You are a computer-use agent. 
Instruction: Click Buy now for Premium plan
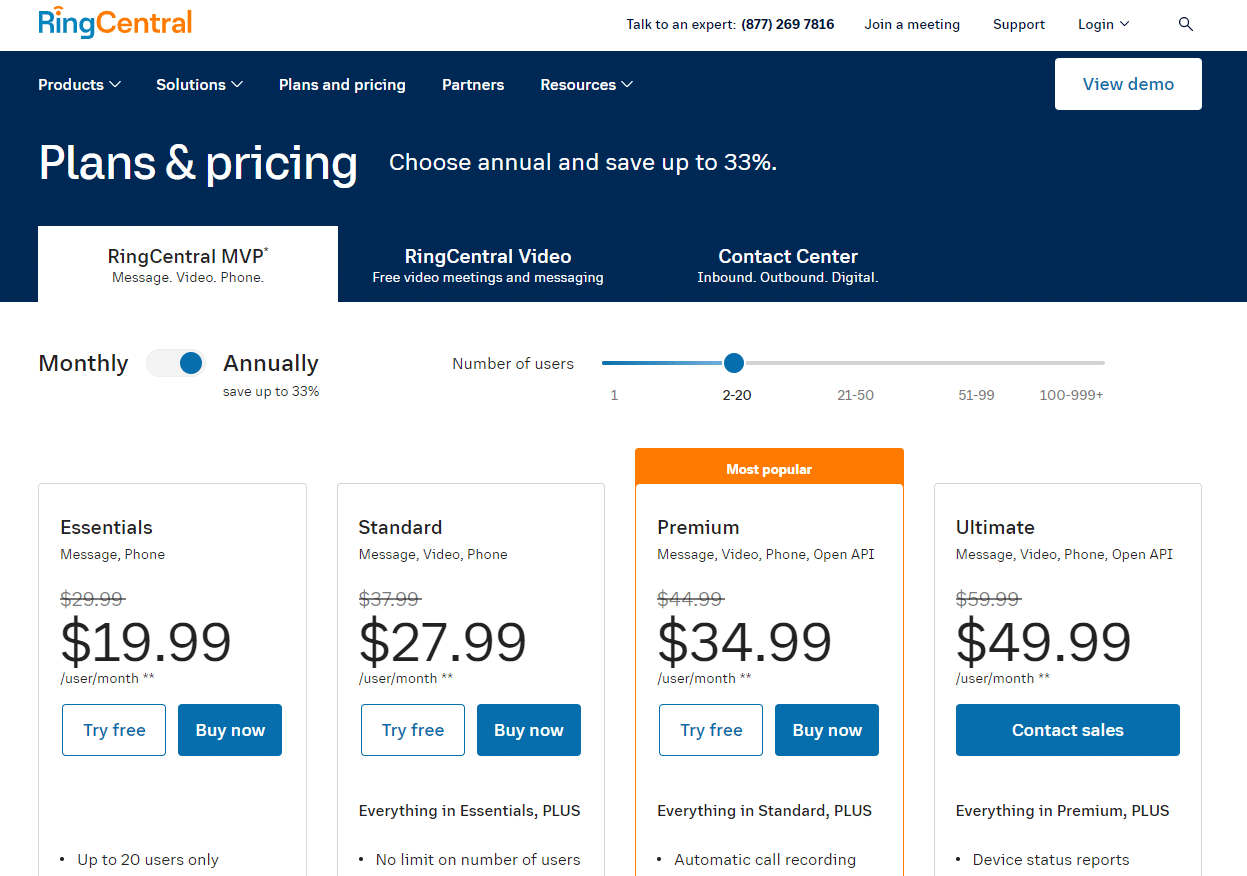click(x=827, y=730)
